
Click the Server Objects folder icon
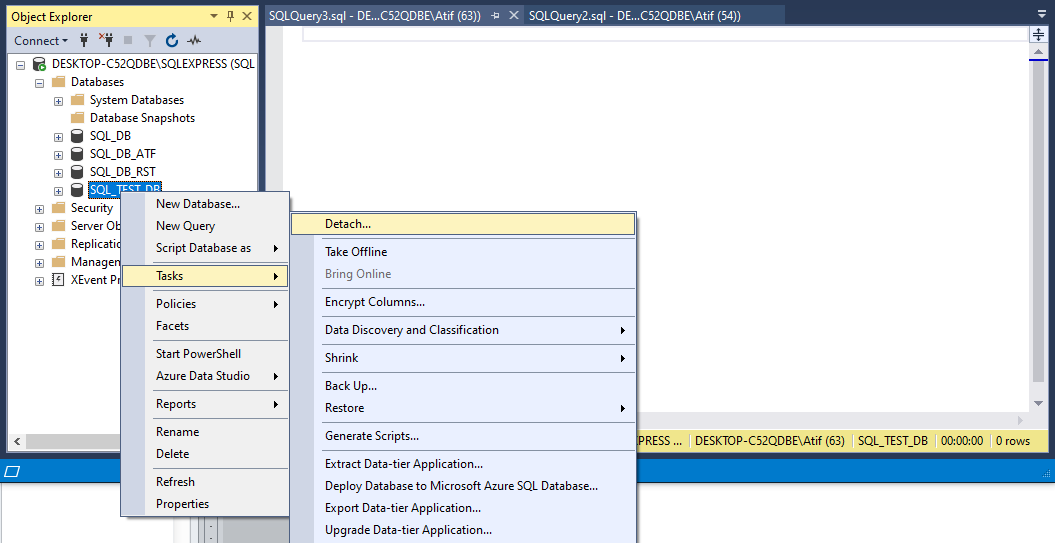pos(59,226)
